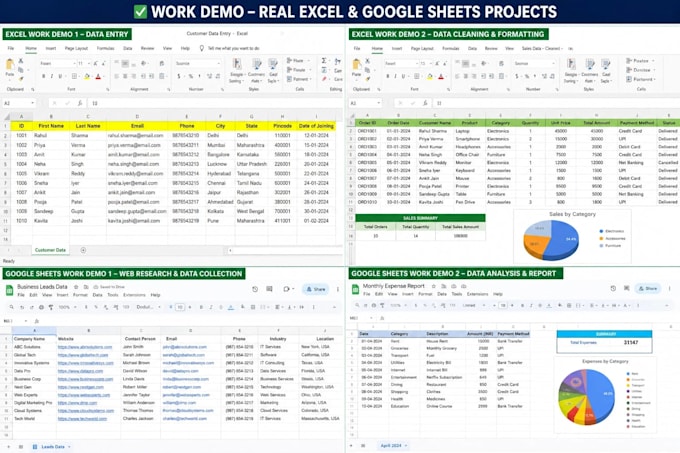Click red font color A in Customer Data Entry
The height and width of the screenshot is (453, 680).
(x=98, y=76)
